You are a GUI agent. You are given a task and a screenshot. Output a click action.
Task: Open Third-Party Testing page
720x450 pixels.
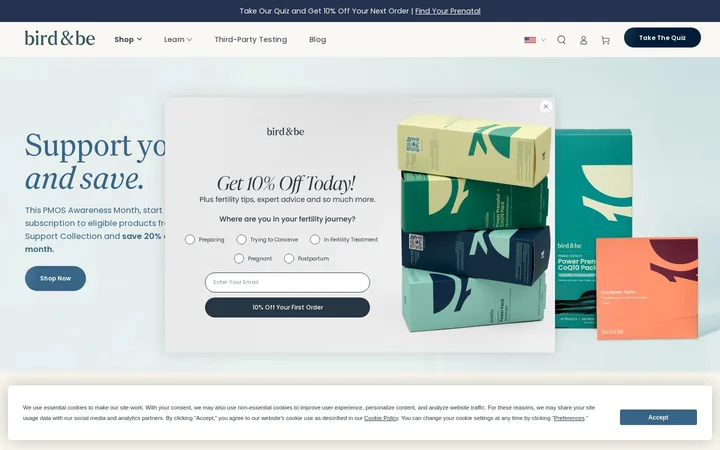(x=251, y=39)
